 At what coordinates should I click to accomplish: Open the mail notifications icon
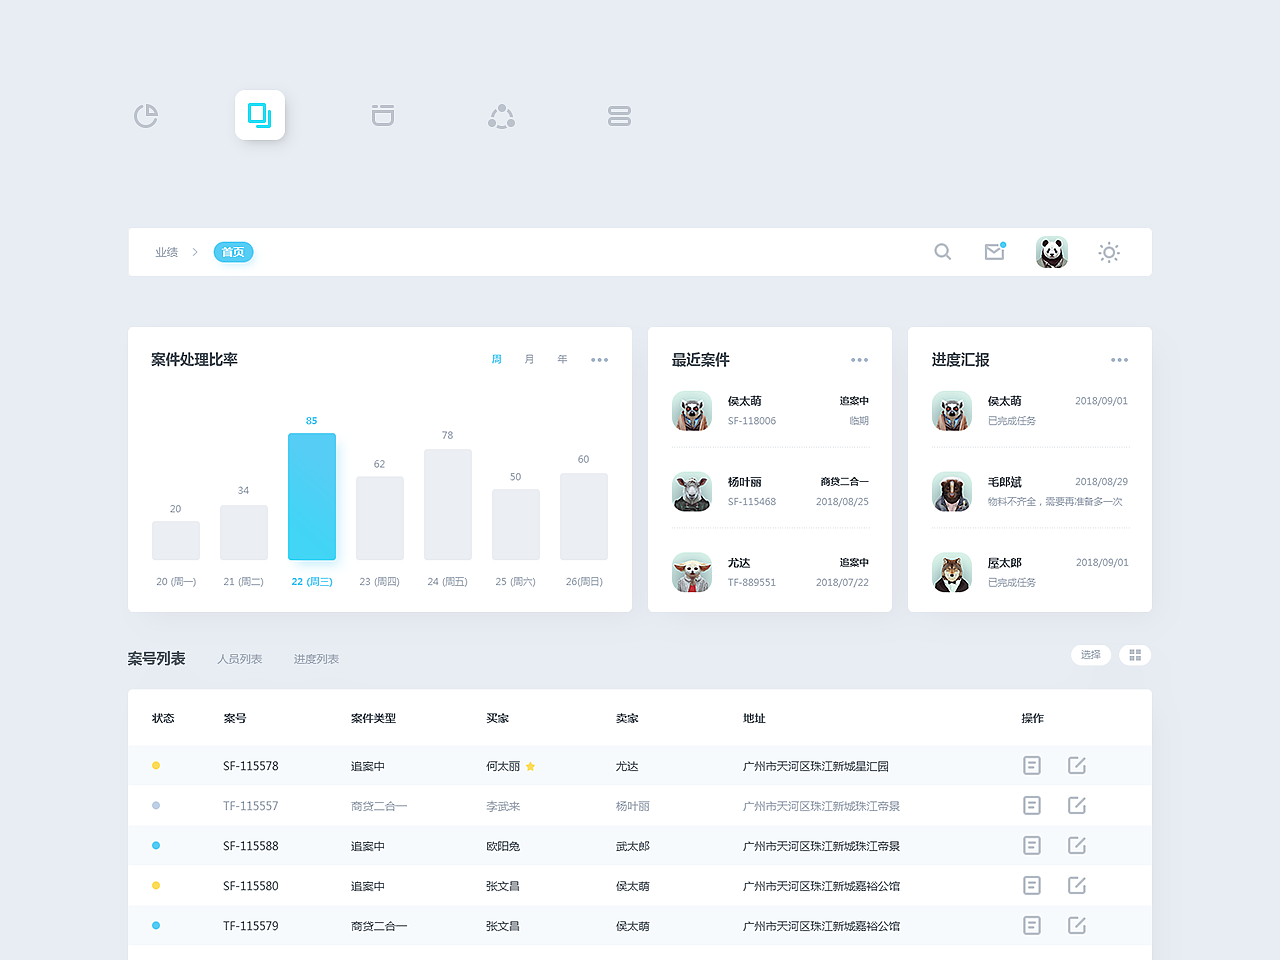995,251
